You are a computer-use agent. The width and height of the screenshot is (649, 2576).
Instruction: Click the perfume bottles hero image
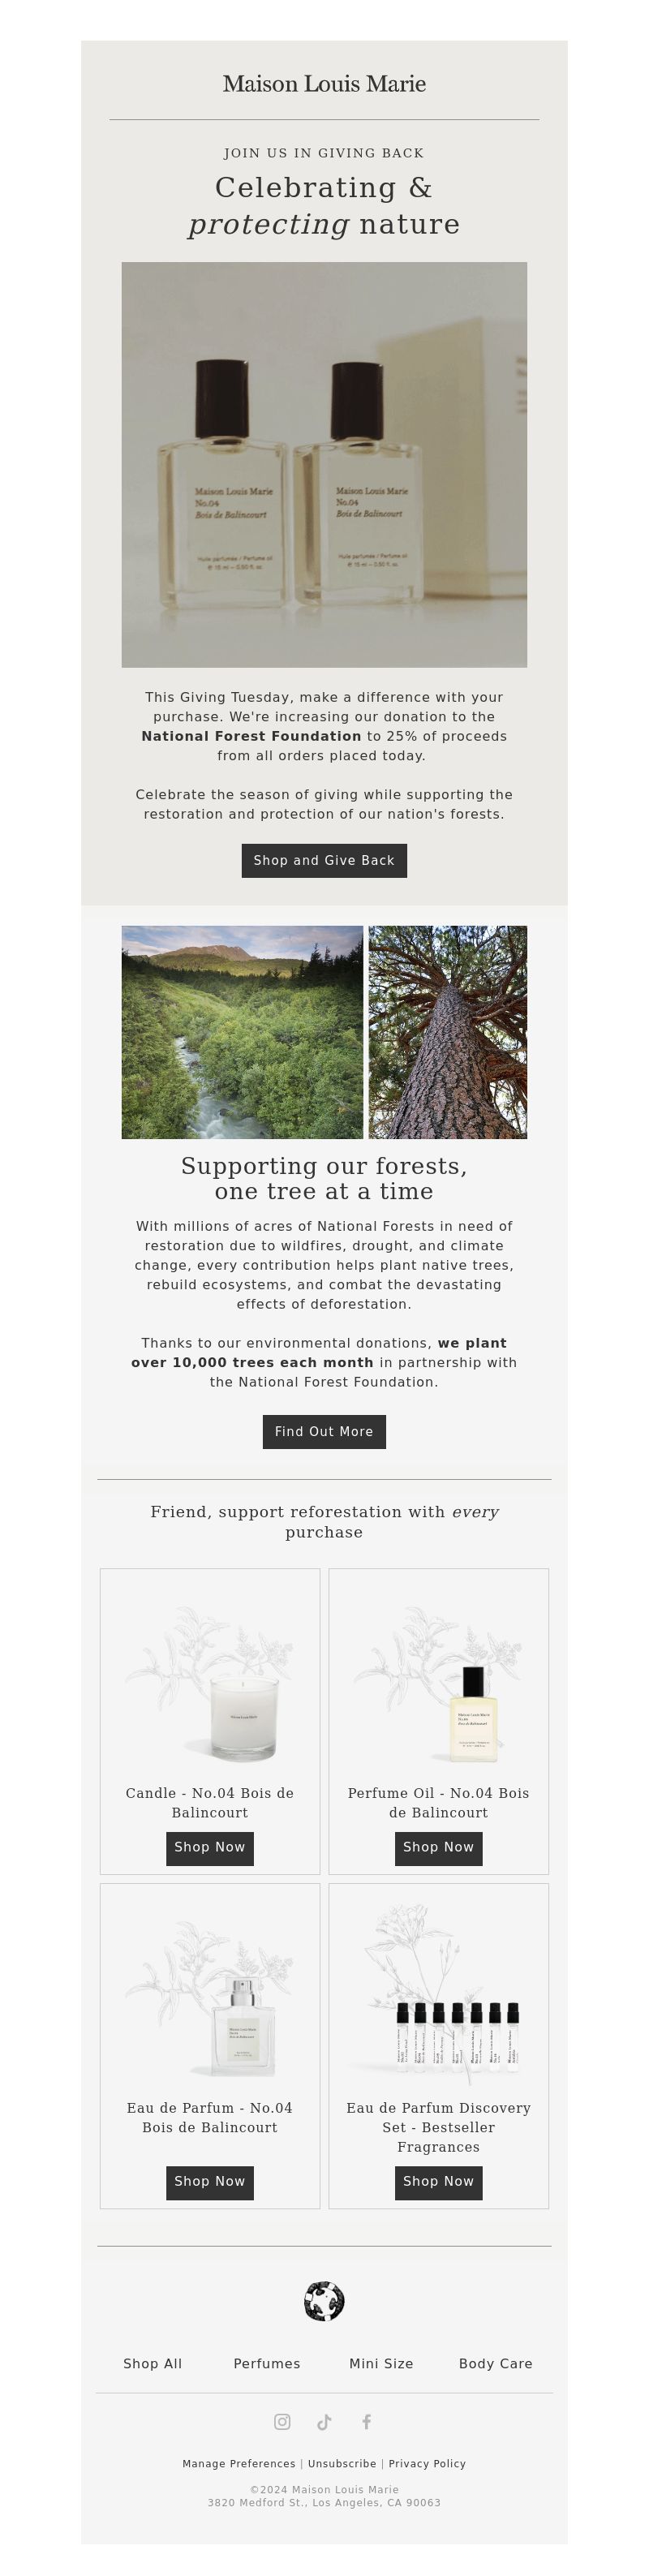pyautogui.click(x=324, y=464)
